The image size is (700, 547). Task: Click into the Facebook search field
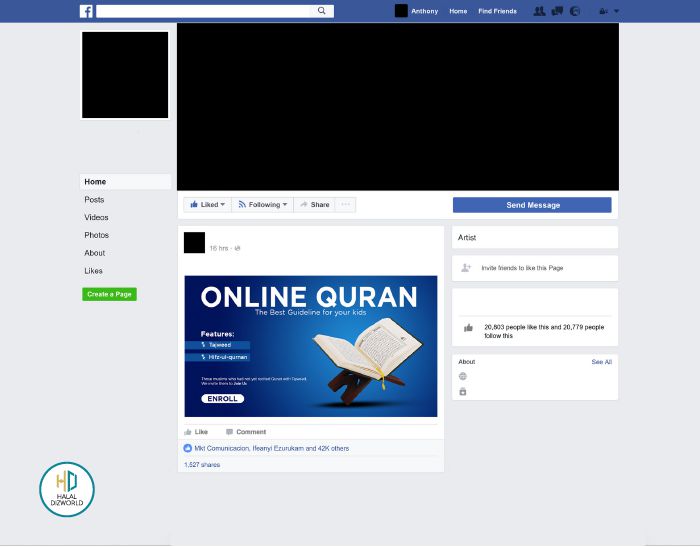[x=205, y=11]
